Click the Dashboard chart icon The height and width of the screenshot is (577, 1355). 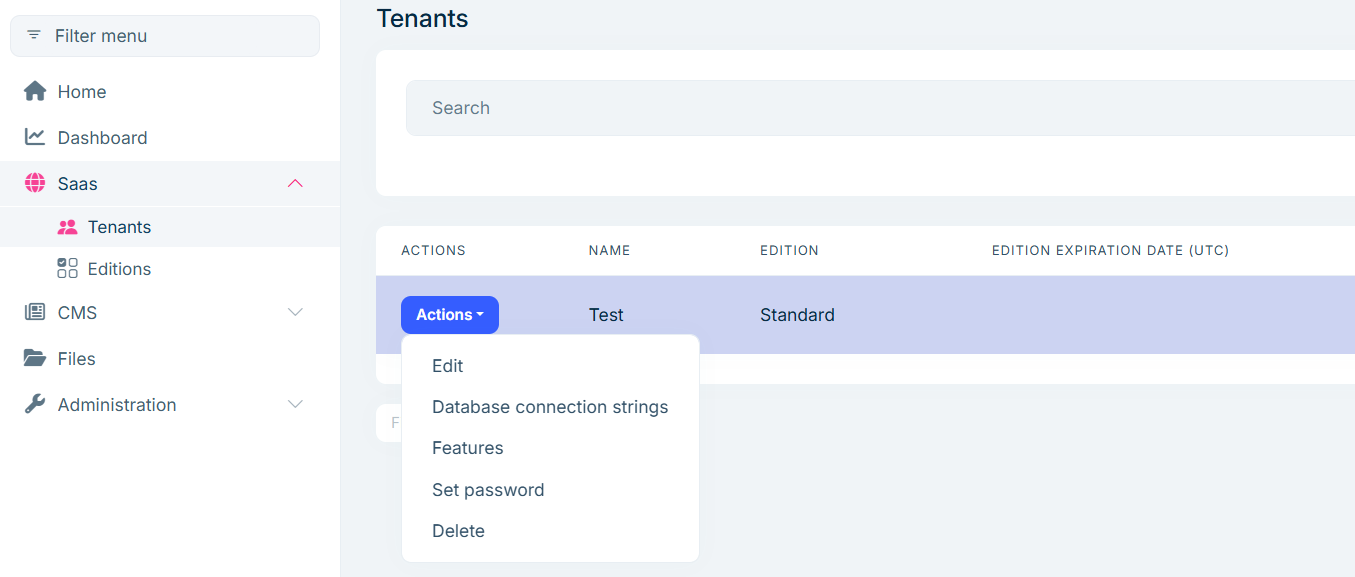(35, 137)
